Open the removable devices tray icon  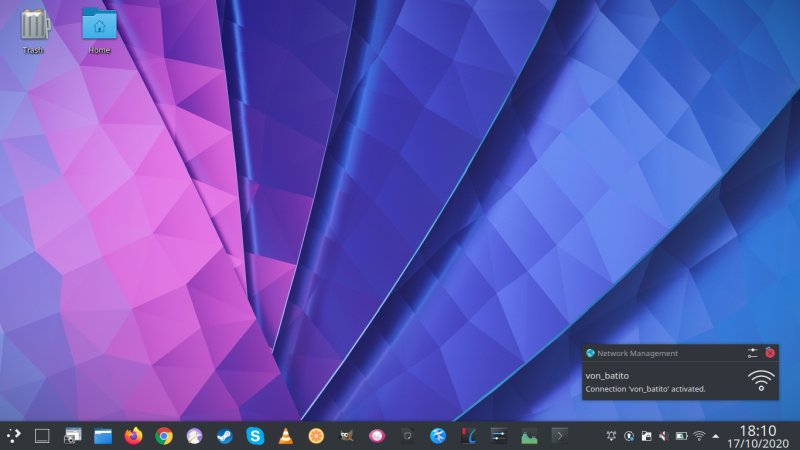(x=646, y=436)
